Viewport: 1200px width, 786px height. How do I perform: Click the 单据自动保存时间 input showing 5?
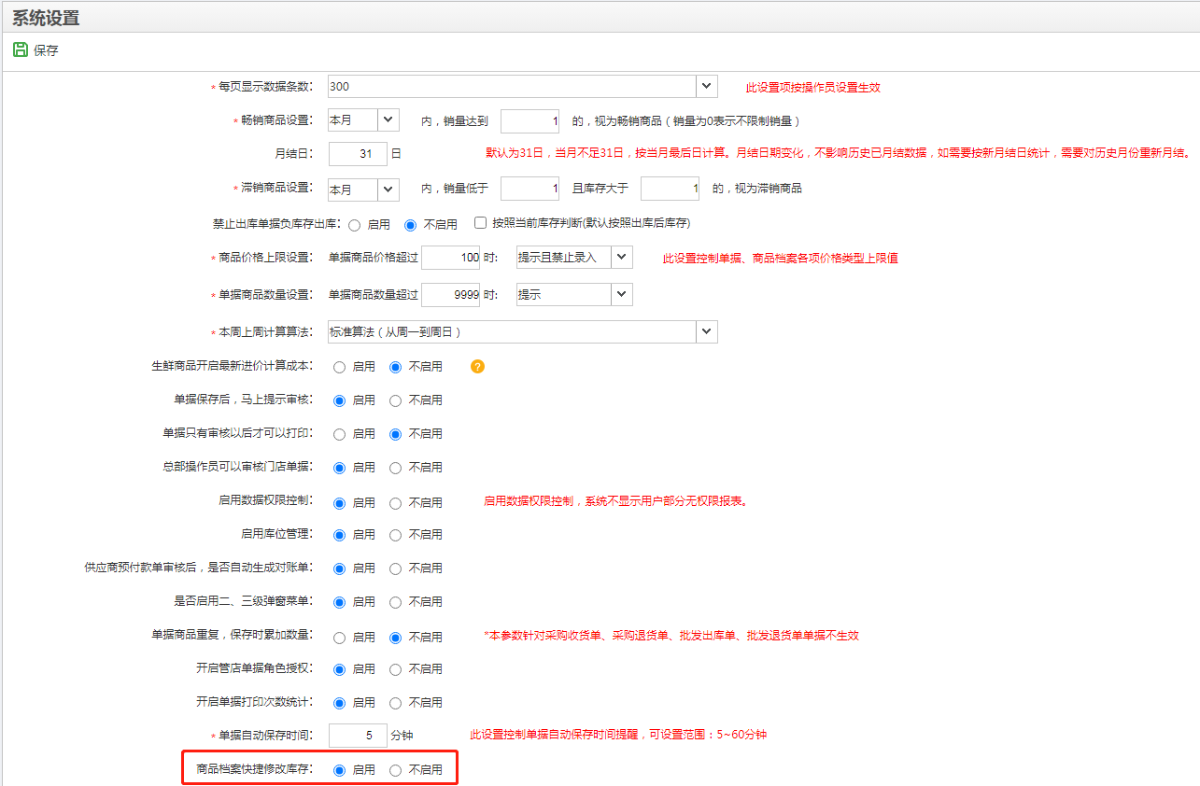click(x=356, y=735)
